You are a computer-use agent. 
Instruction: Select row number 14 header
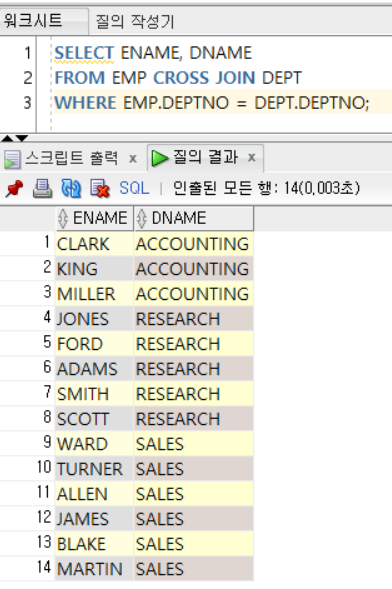point(27,568)
